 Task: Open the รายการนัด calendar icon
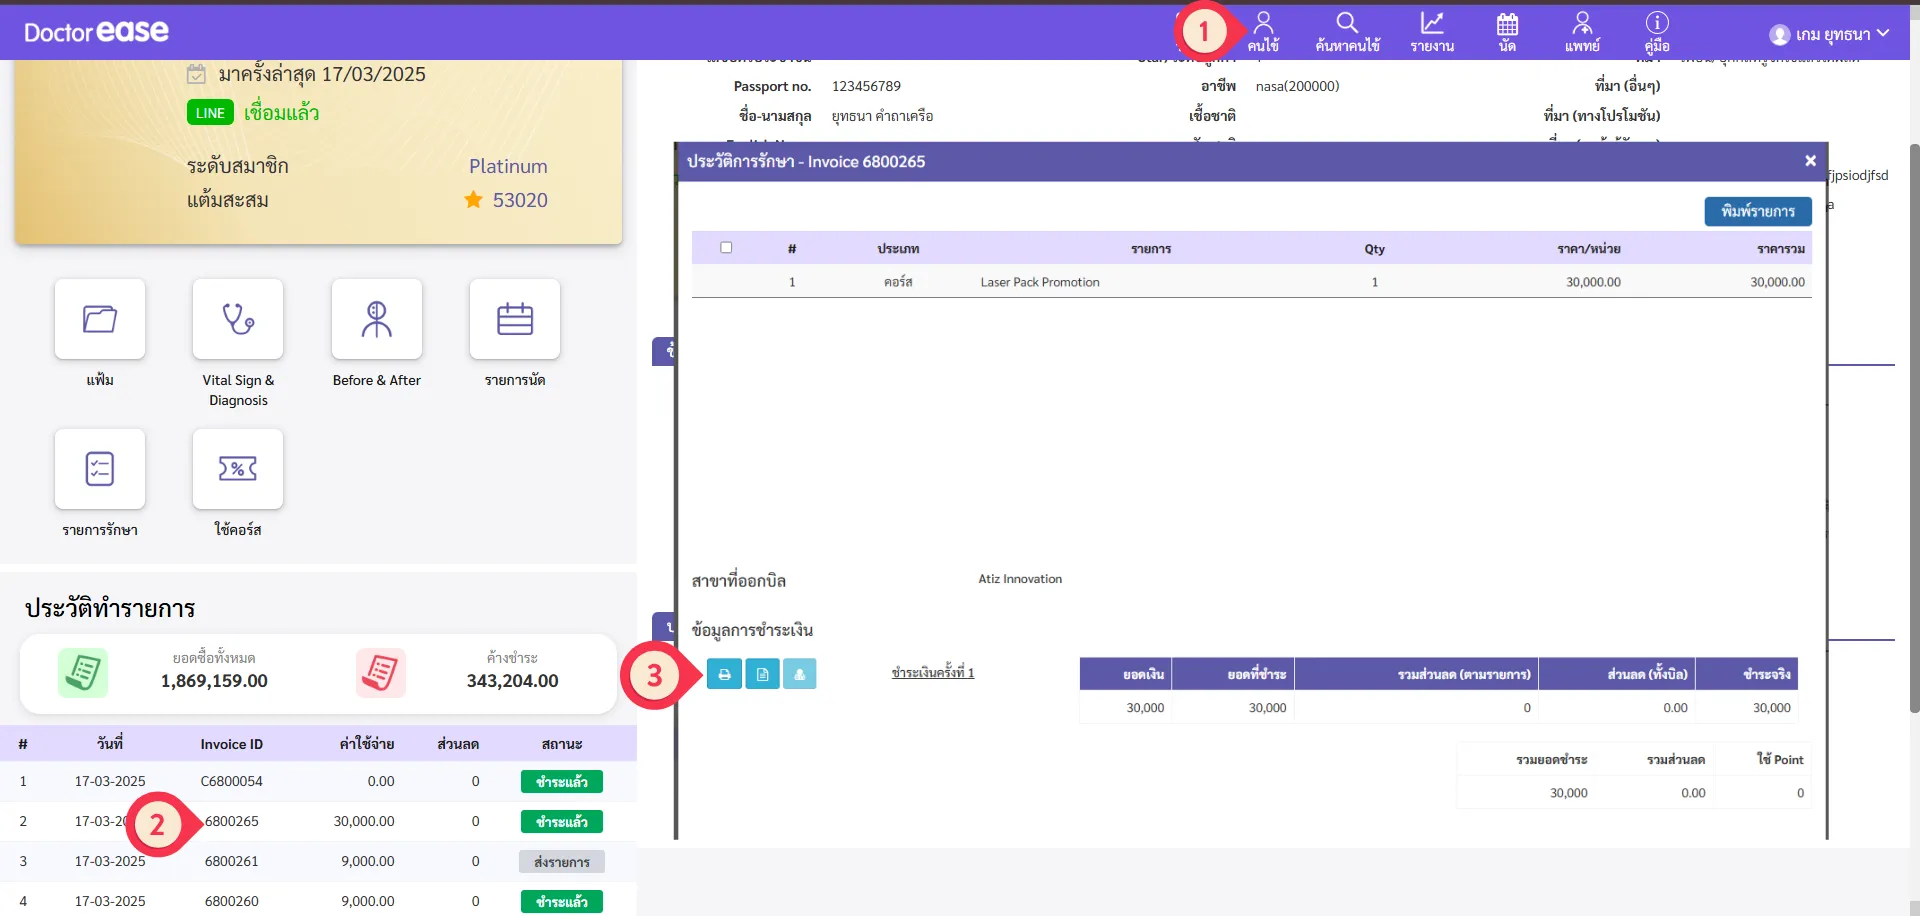[515, 319]
